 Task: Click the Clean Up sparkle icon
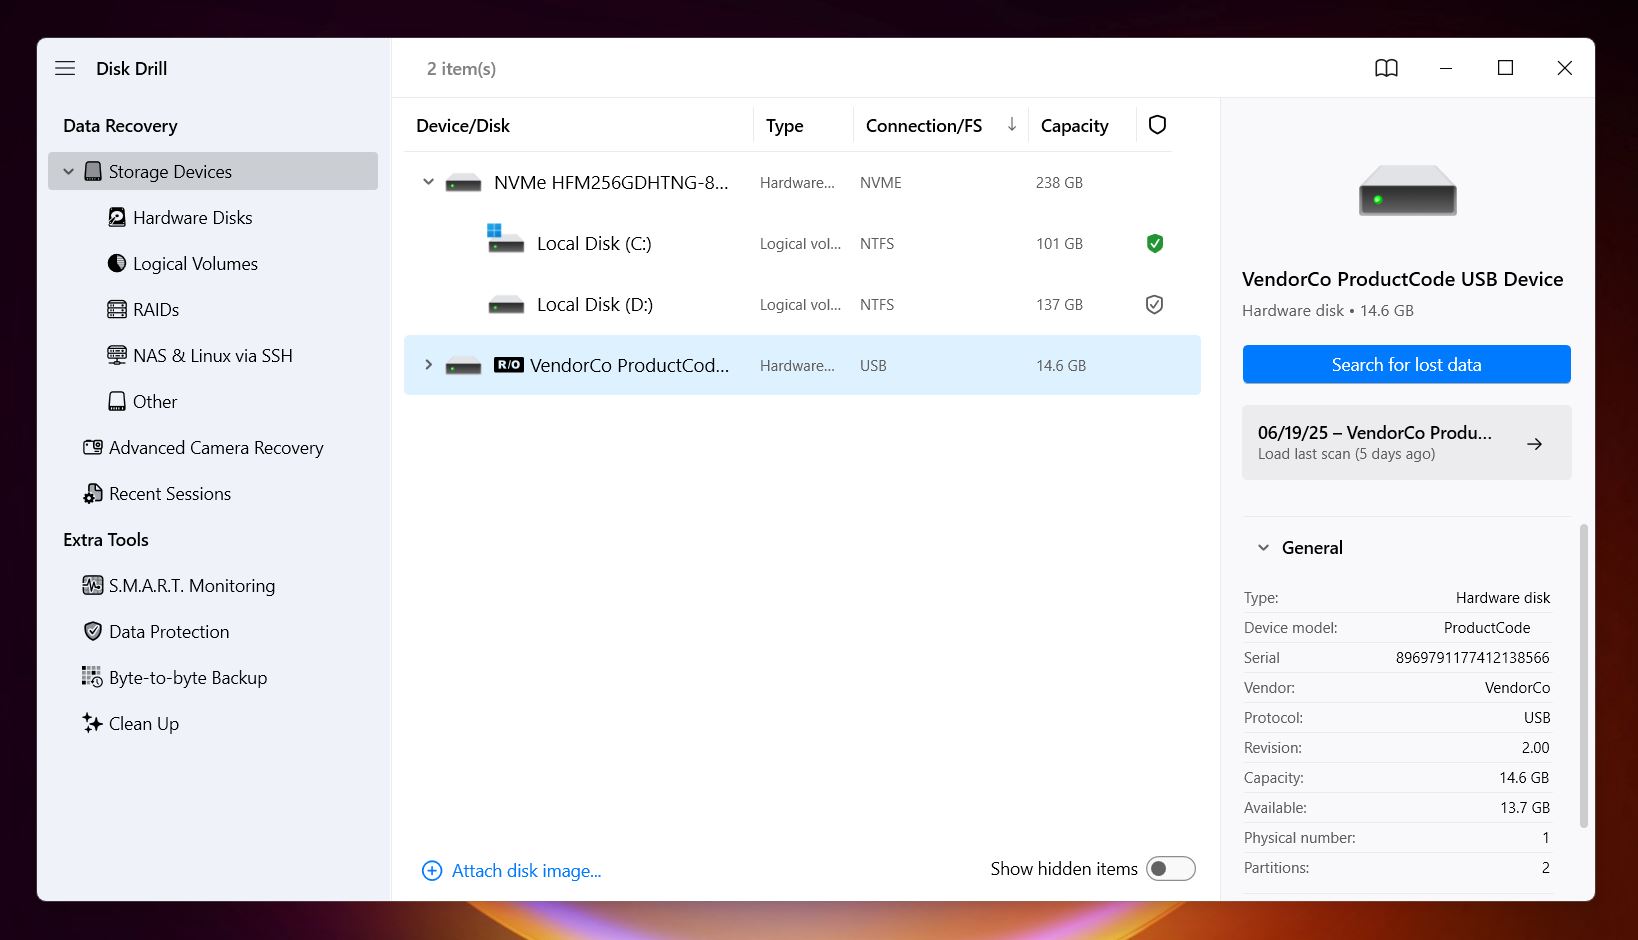(93, 723)
